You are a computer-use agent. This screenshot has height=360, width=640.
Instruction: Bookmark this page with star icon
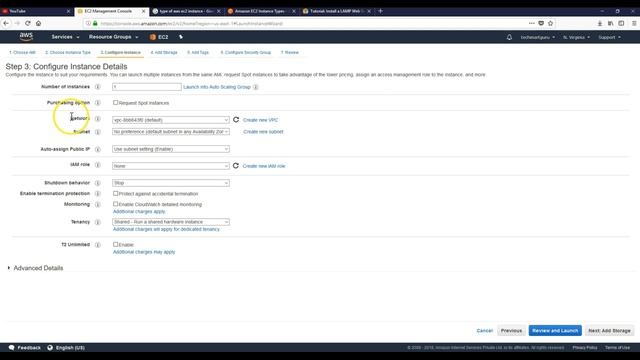pos(550,23)
